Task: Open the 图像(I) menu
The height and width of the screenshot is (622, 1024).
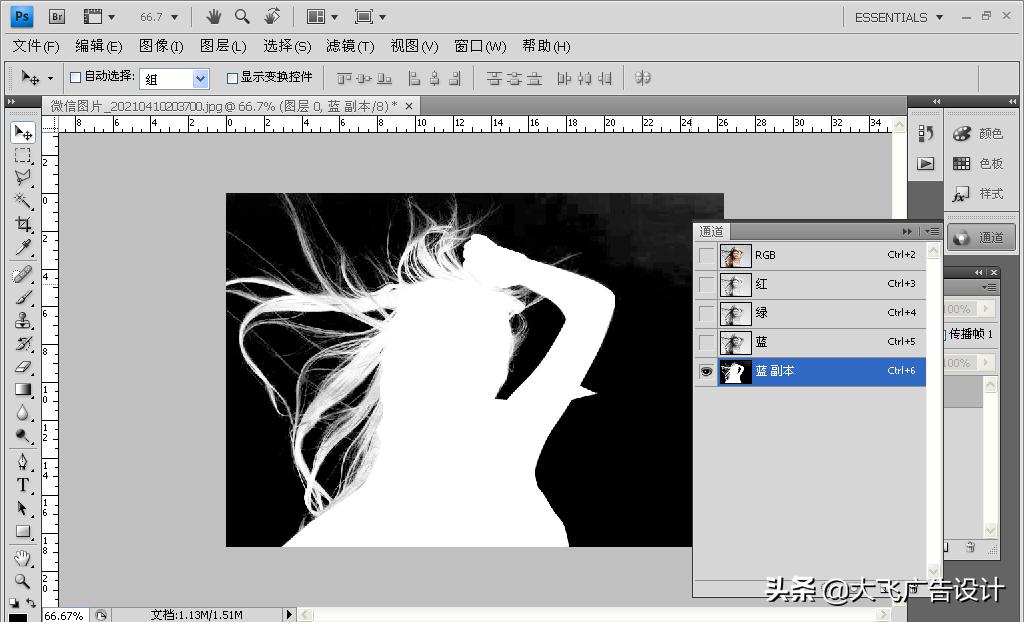Action: click(x=161, y=46)
